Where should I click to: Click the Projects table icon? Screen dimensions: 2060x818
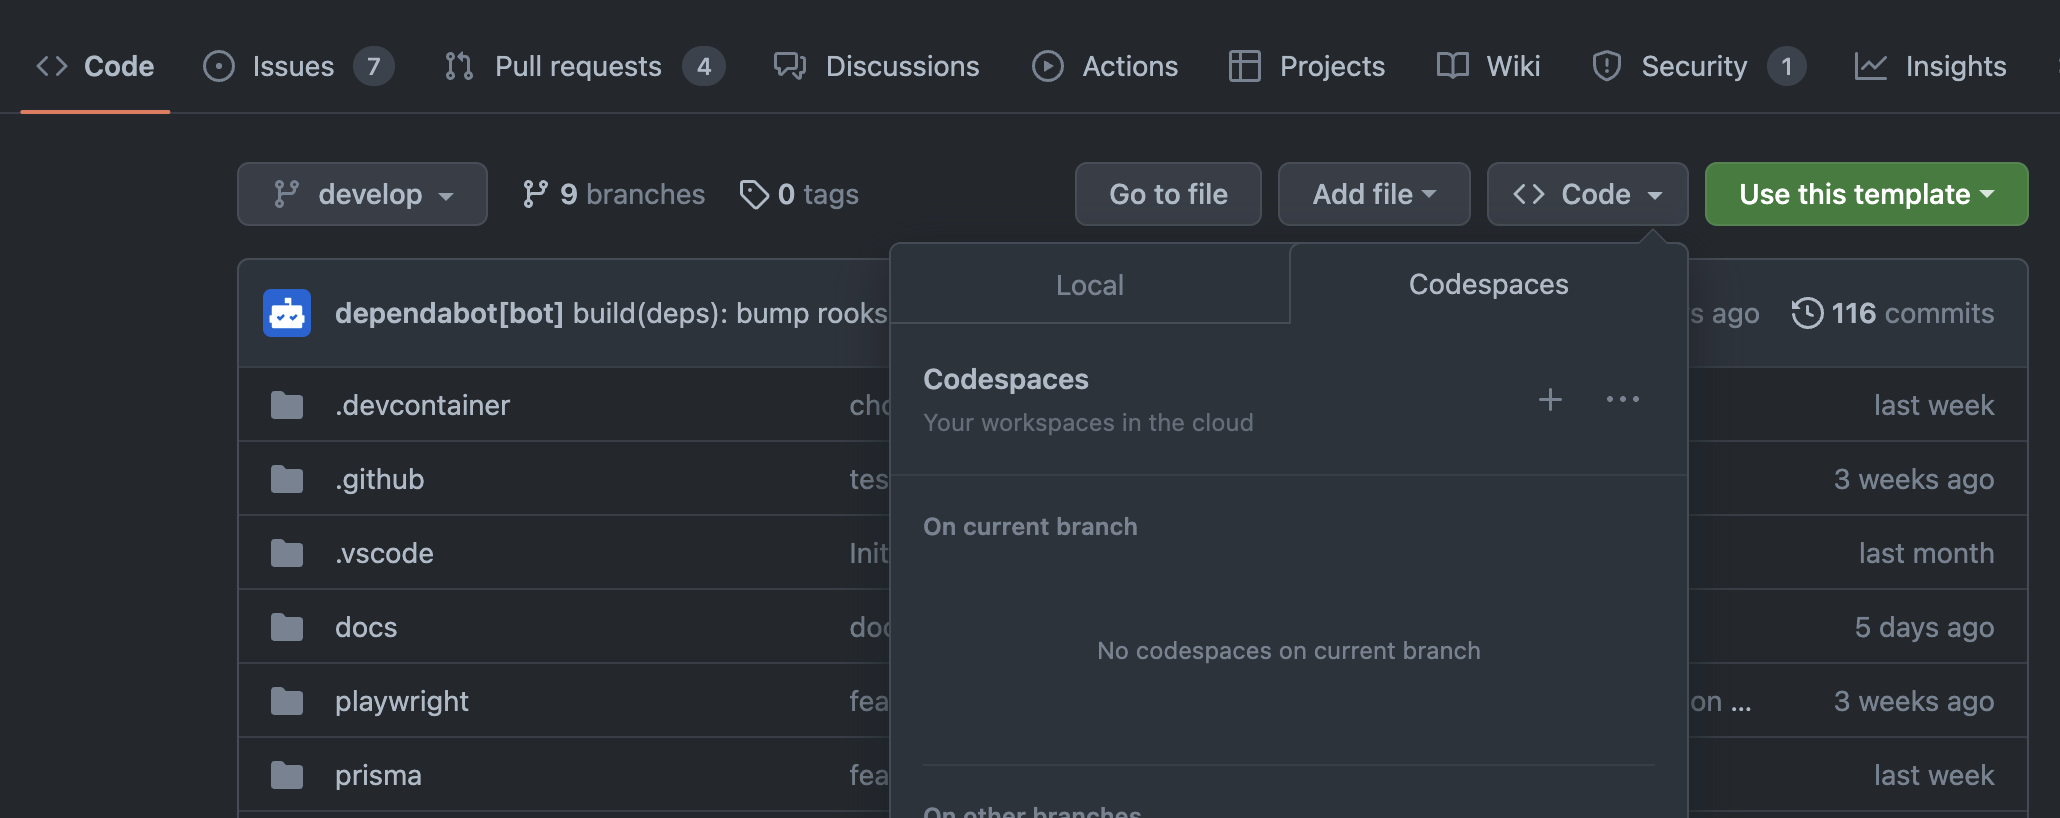(1245, 66)
